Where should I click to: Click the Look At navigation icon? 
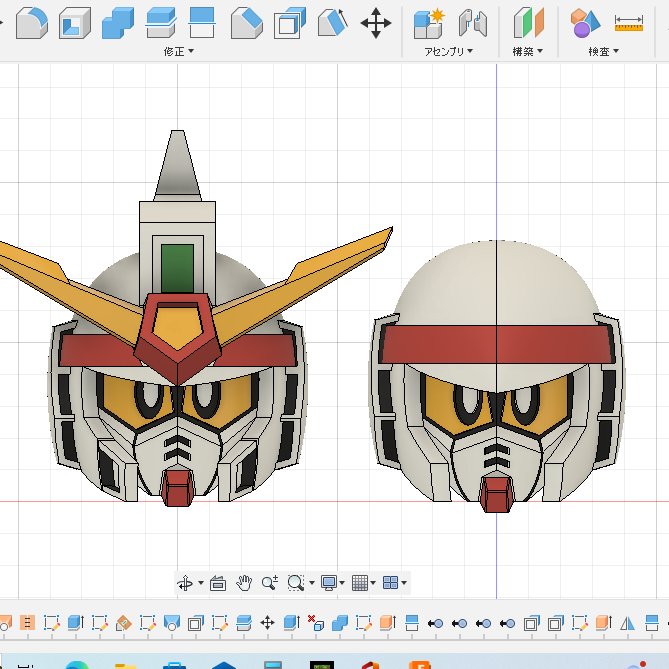pos(218,583)
